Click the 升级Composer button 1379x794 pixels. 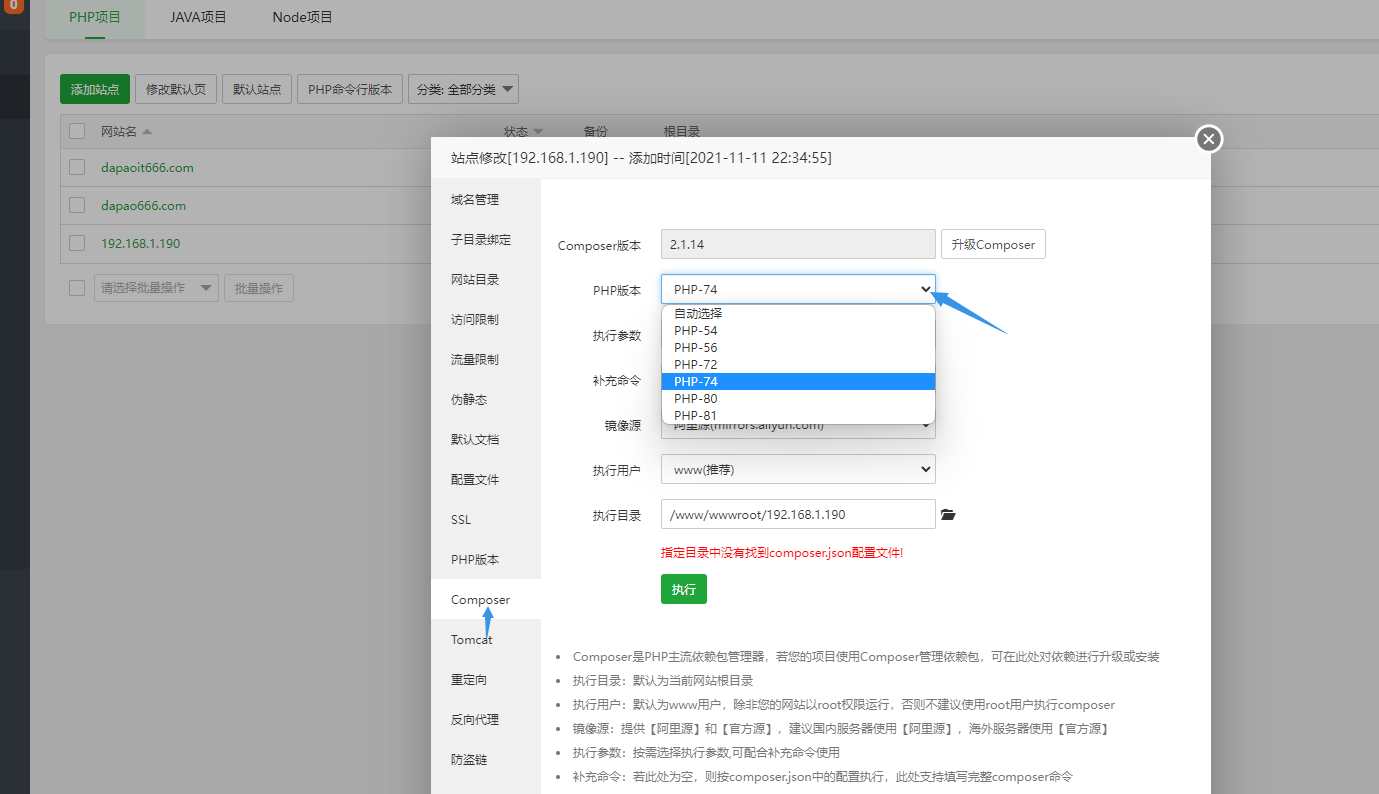[993, 245]
